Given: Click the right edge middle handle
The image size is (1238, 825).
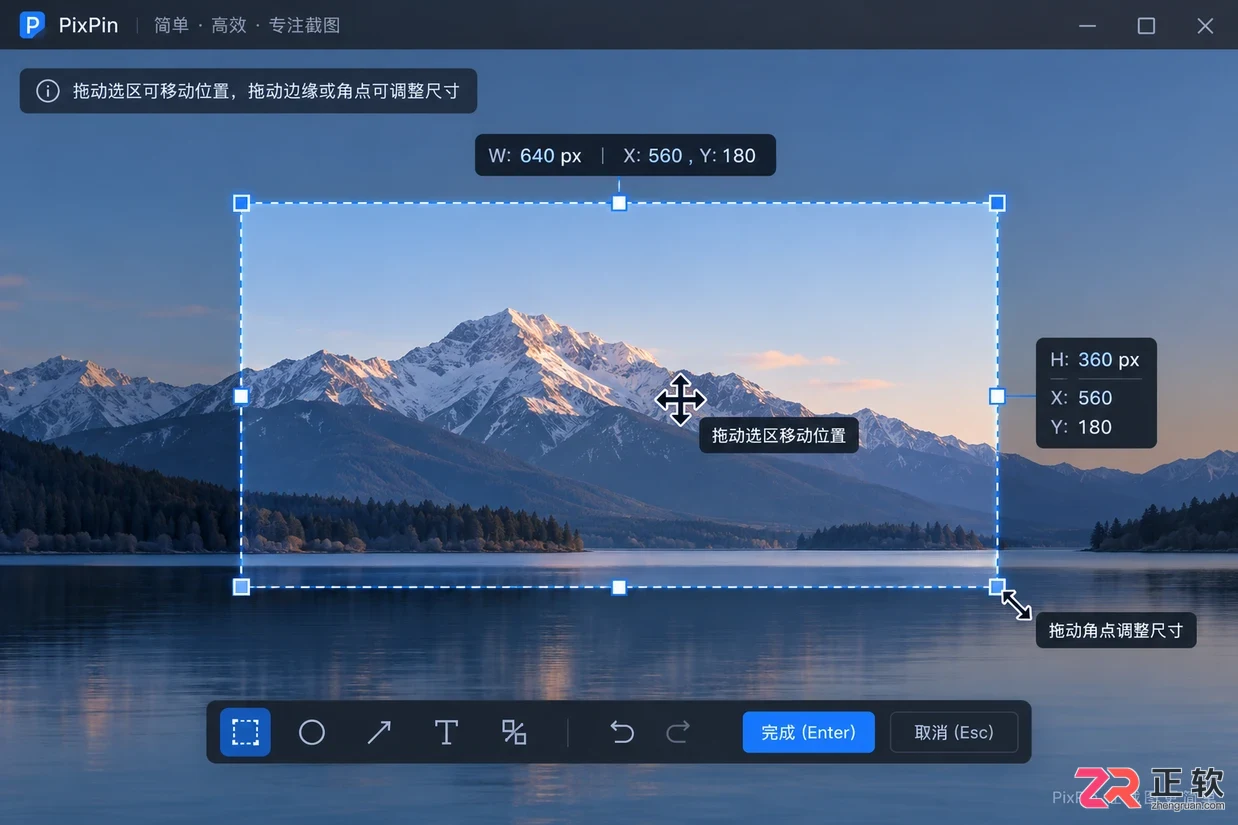Looking at the screenshot, I should coord(997,396).
